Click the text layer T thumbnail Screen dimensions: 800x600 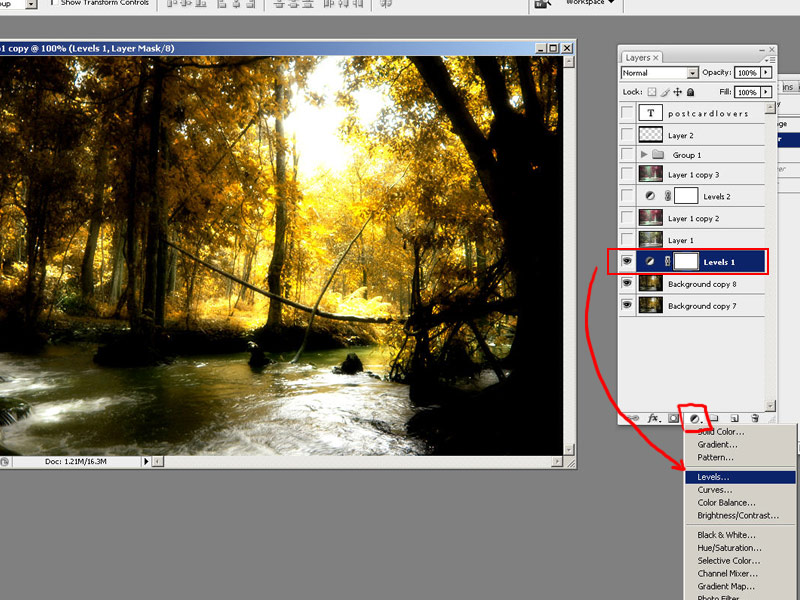(x=651, y=113)
